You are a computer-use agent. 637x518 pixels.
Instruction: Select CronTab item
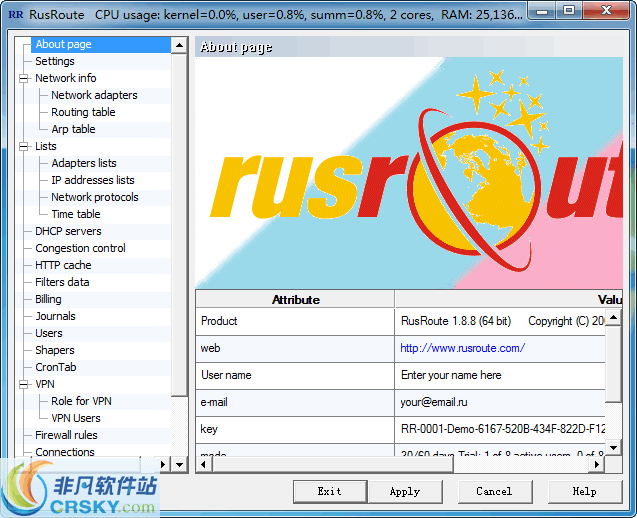[56, 367]
